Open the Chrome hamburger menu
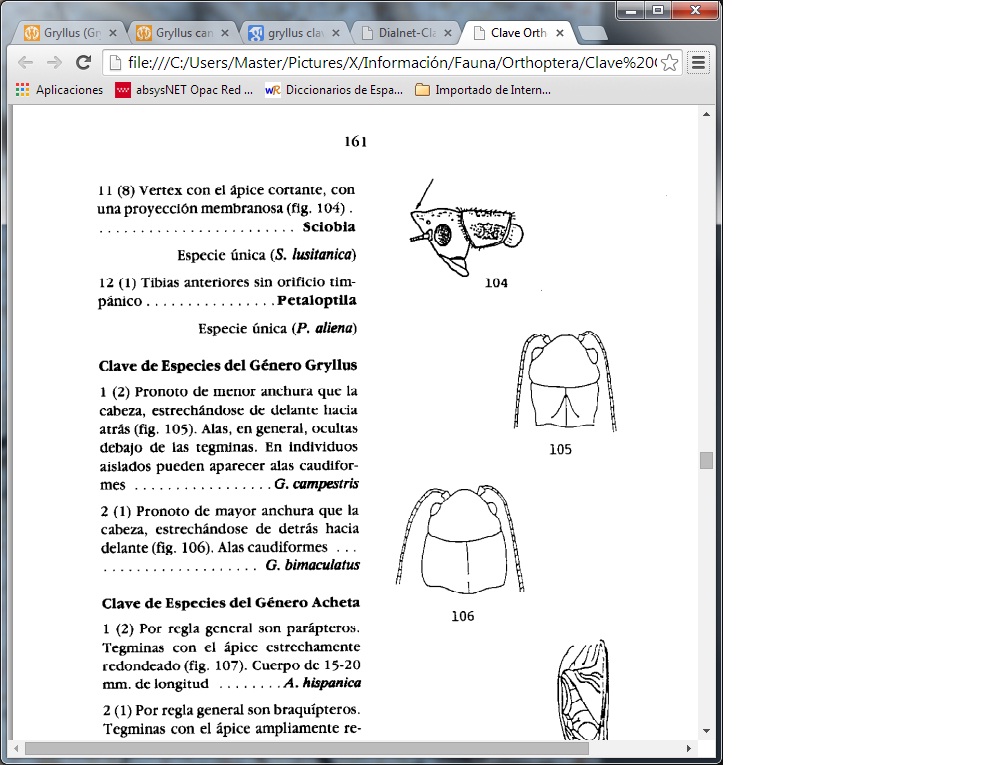The image size is (1008, 765). click(698, 63)
